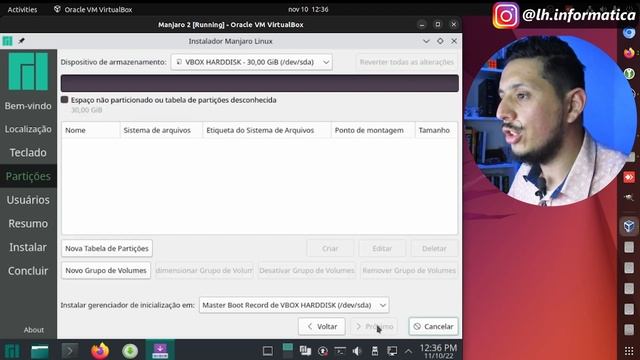This screenshot has height=360, width=640.
Task: Open the removable devices tray icon
Action: pos(375,351)
